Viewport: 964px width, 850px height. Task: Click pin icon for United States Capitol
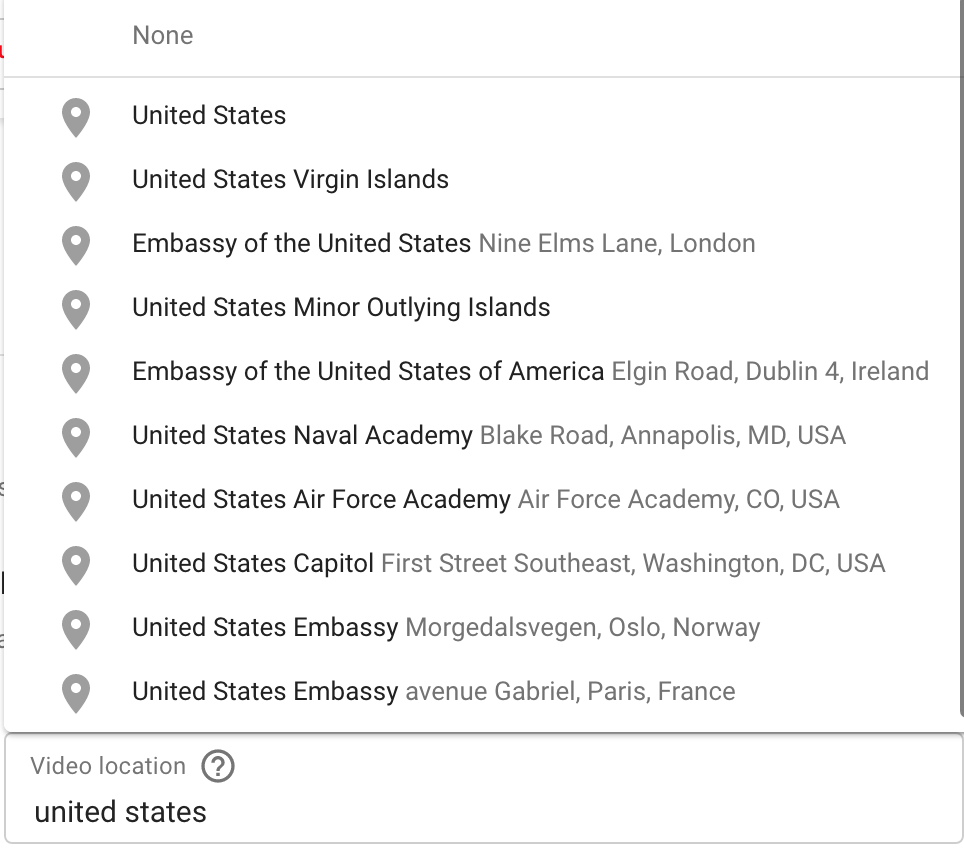click(x=76, y=565)
